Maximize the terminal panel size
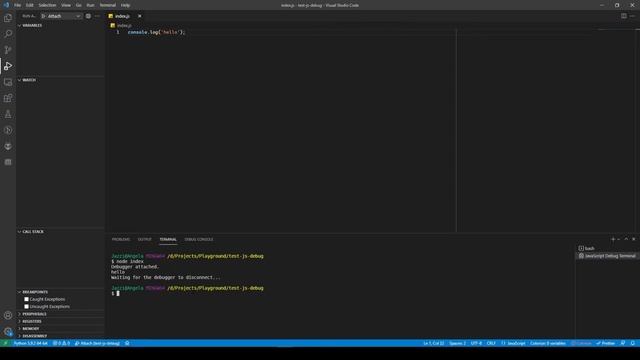The height and width of the screenshot is (360, 640). tap(626, 239)
